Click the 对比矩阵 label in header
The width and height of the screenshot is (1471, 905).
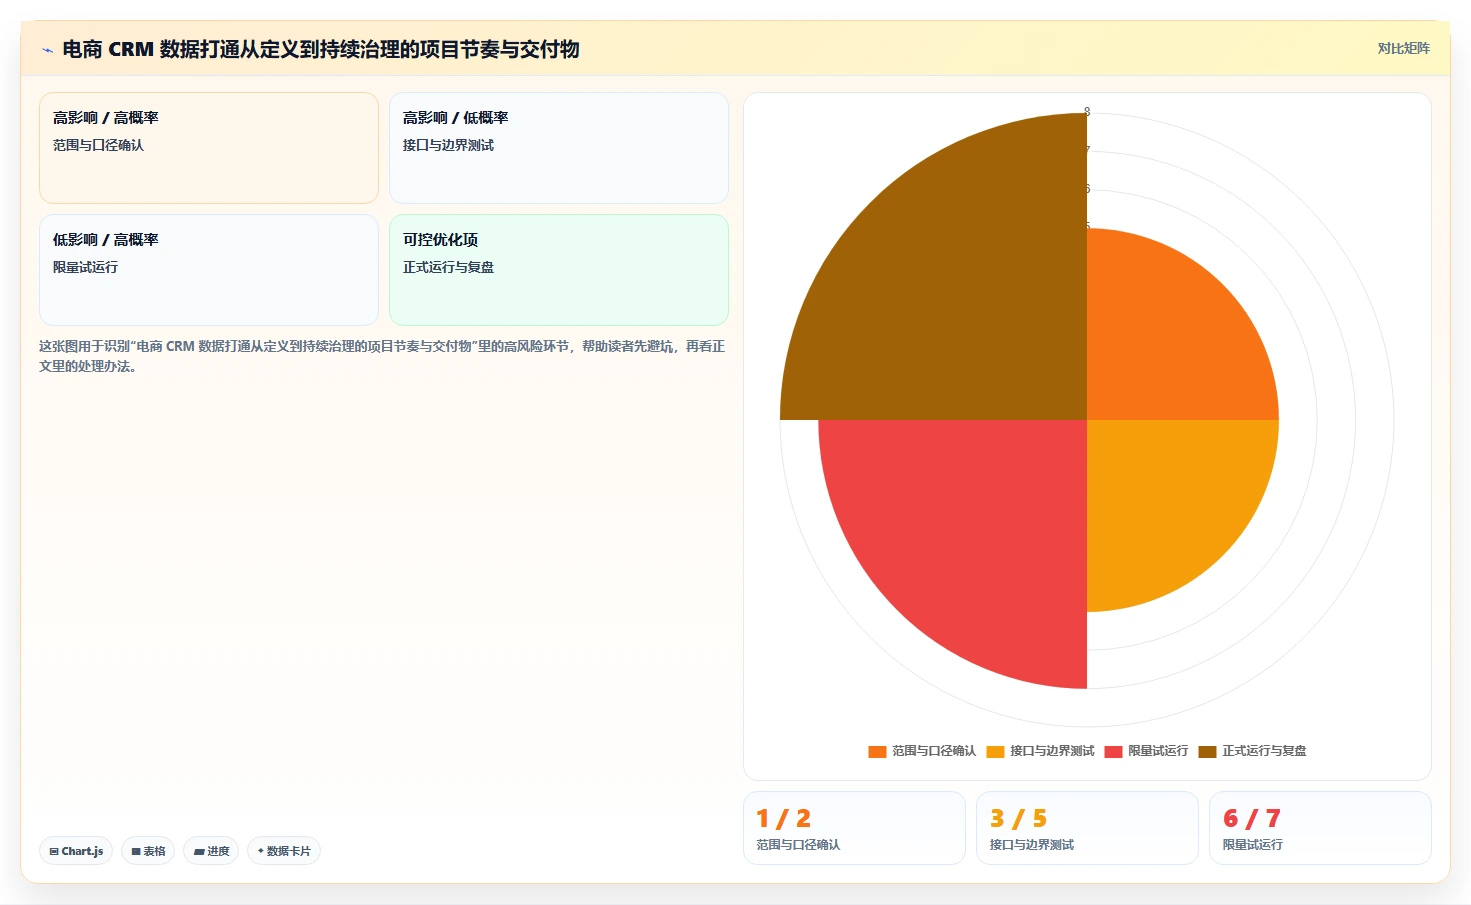(1403, 48)
